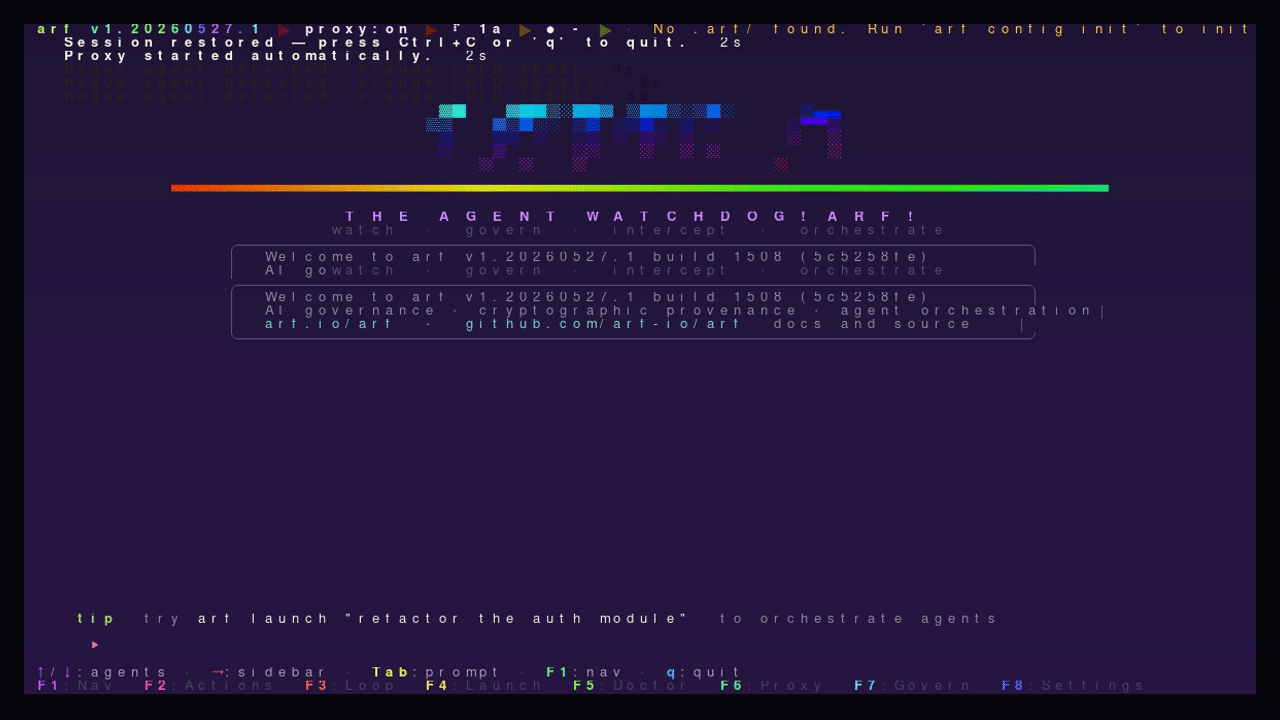Click the 'arf v1.20260527.1' version label in the status bar
1280x720 pixels.
point(150,30)
